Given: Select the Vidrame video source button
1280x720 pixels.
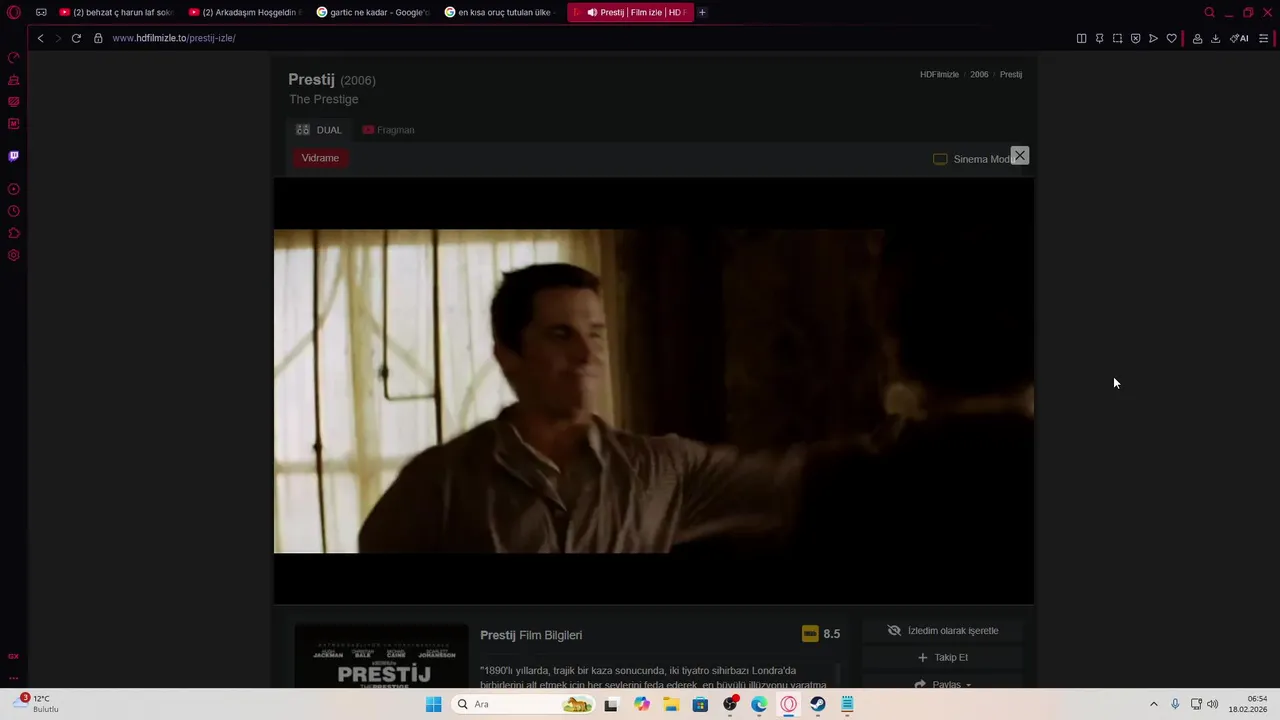Looking at the screenshot, I should pos(320,158).
